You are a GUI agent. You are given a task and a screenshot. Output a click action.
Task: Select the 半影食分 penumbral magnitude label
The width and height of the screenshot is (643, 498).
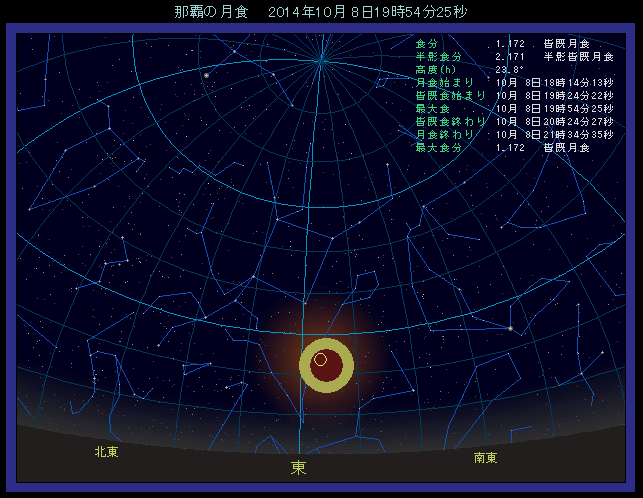(x=438, y=57)
